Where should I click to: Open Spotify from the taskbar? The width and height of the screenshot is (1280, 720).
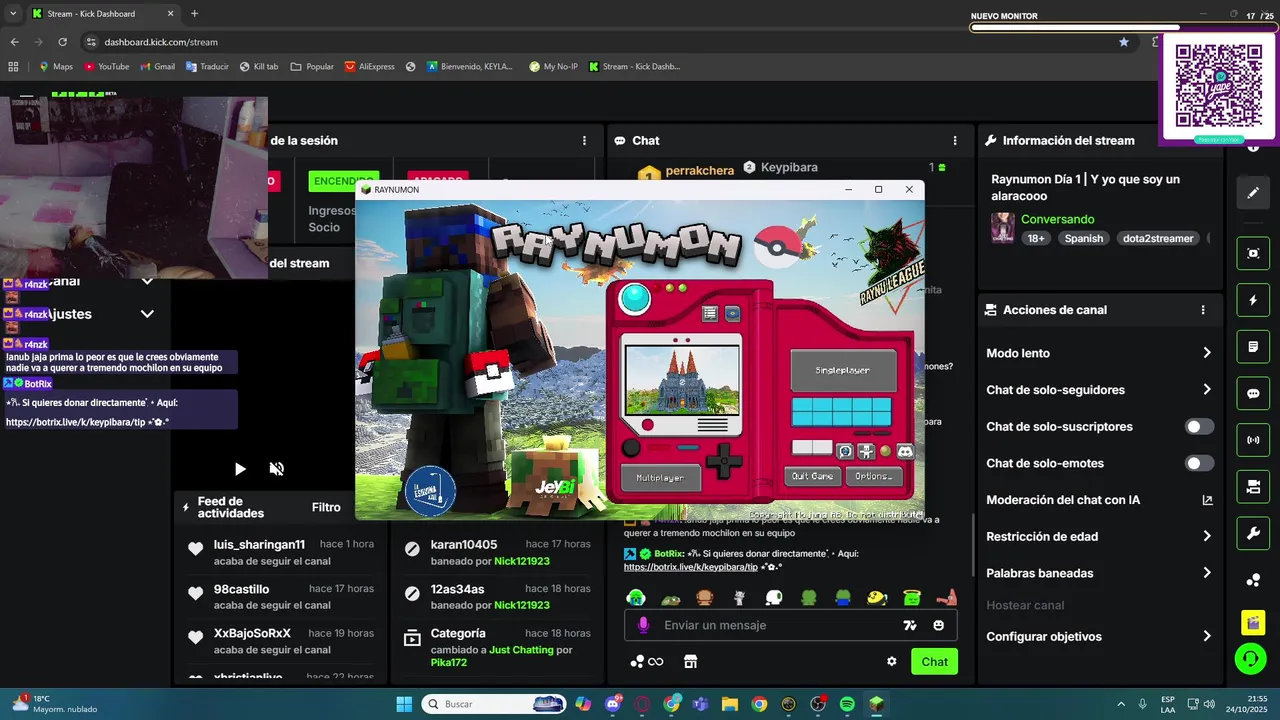click(x=847, y=704)
